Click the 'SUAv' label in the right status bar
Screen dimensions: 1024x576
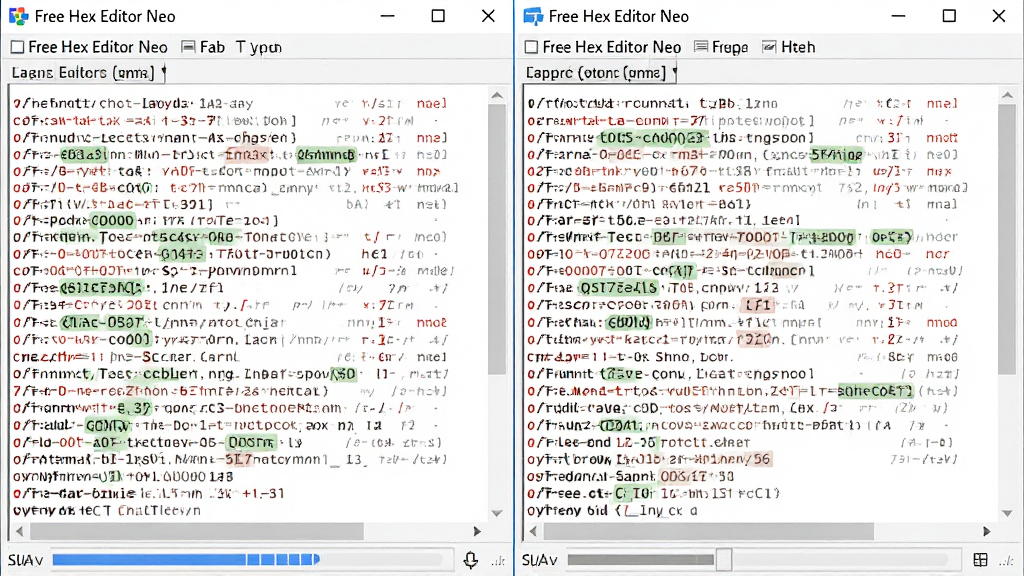[x=539, y=560]
